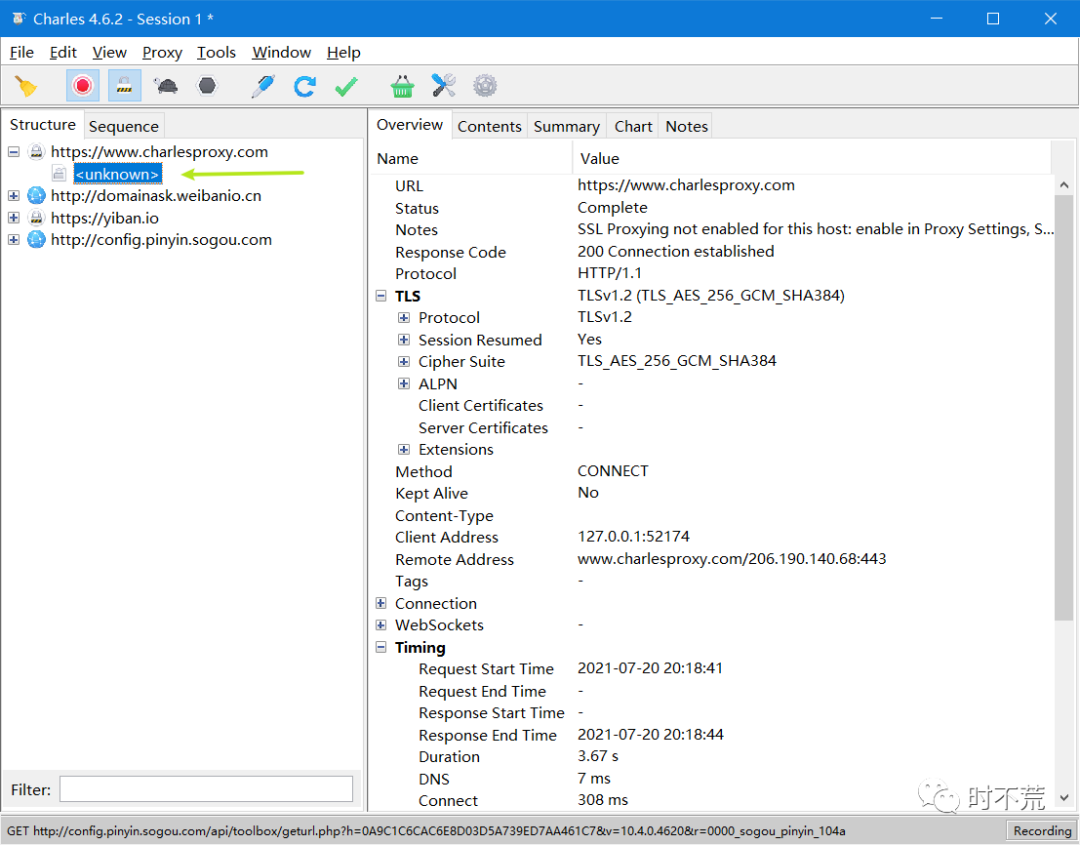This screenshot has height=845, width=1080.
Task: Open the Tools menu
Action: point(216,52)
